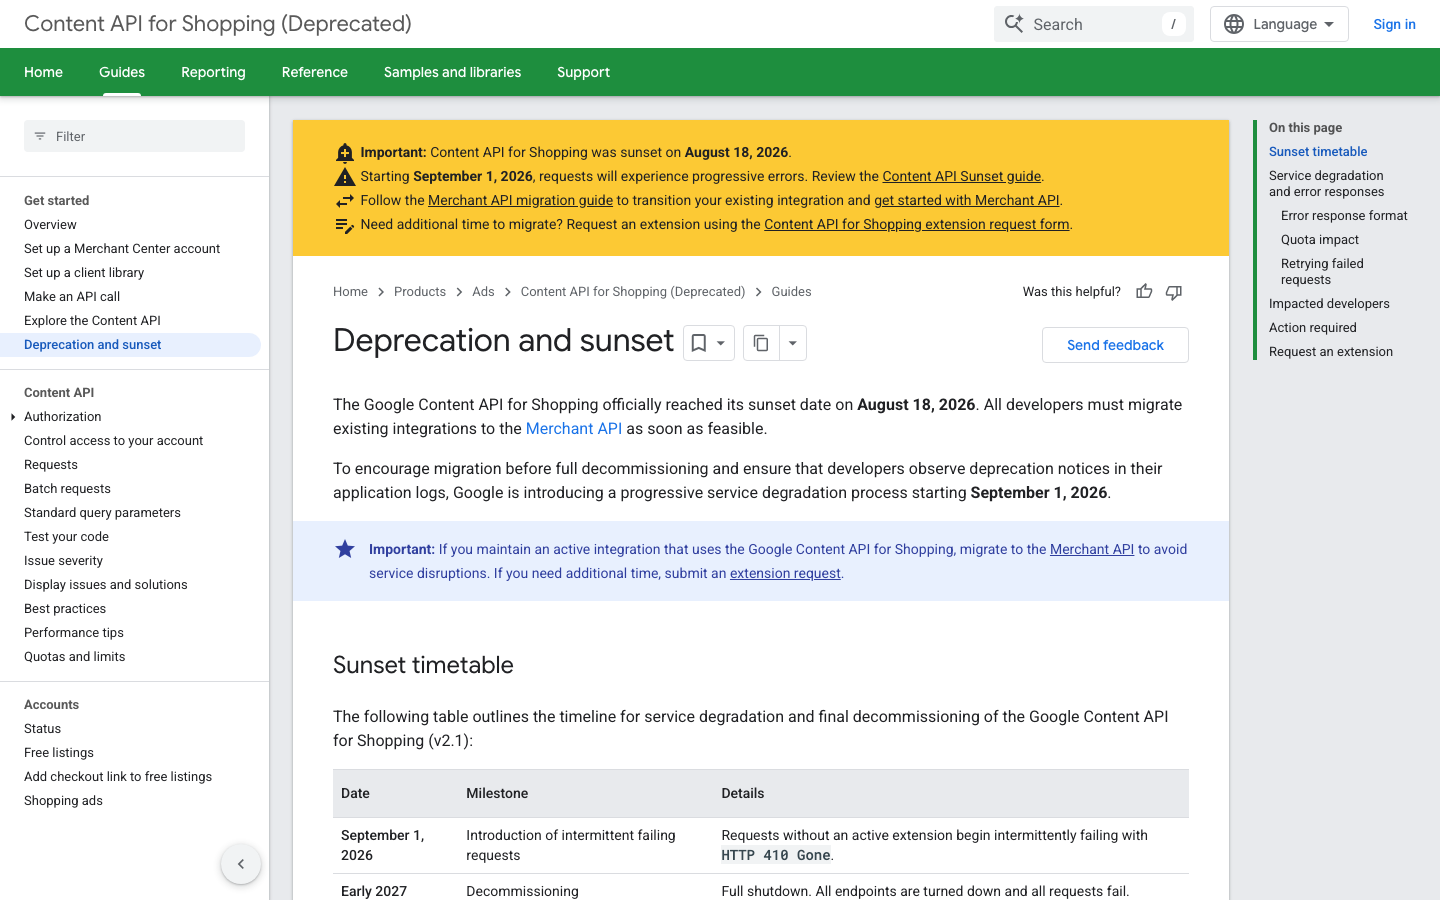1440x900 pixels.
Task: Switch to the Reference tab
Action: tap(315, 72)
